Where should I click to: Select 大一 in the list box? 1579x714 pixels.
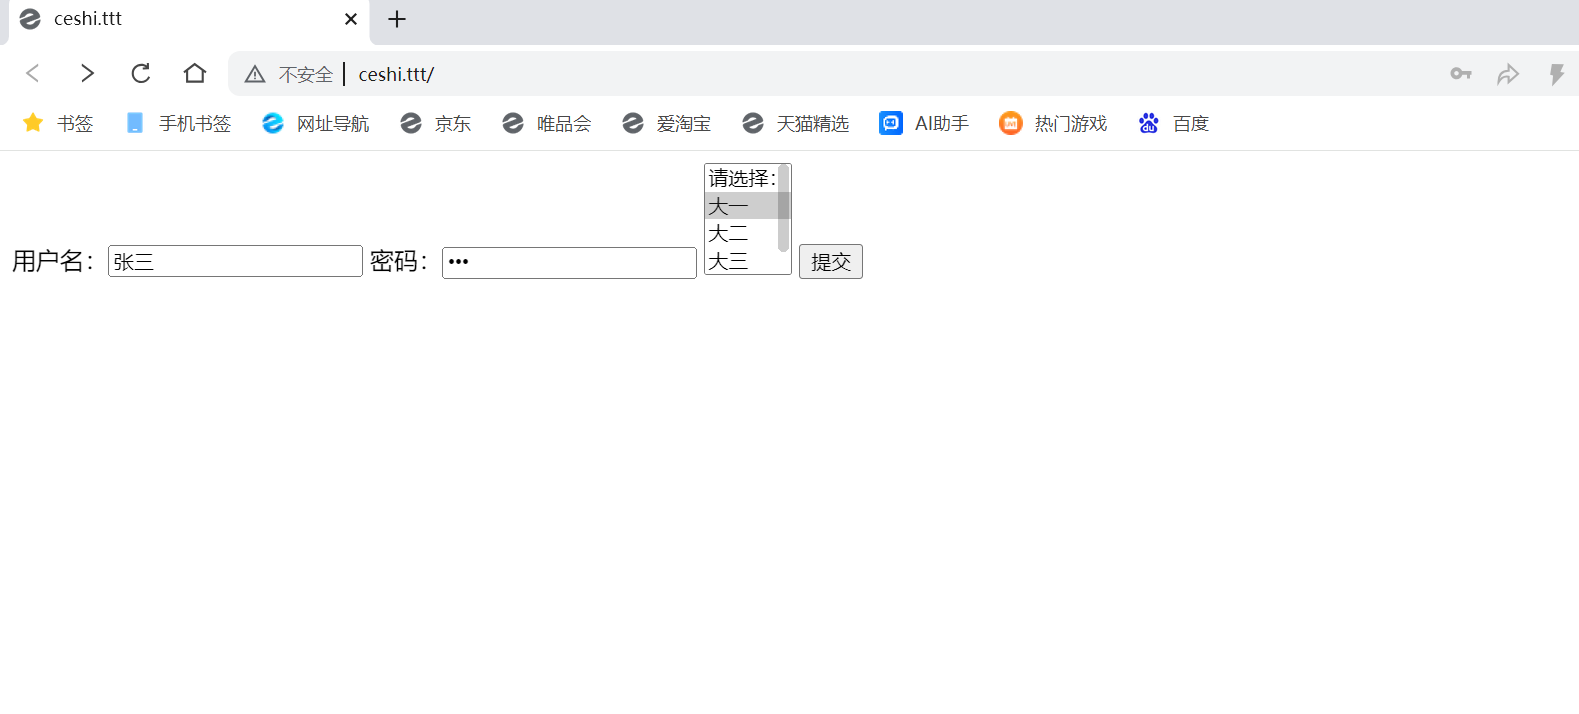point(741,206)
